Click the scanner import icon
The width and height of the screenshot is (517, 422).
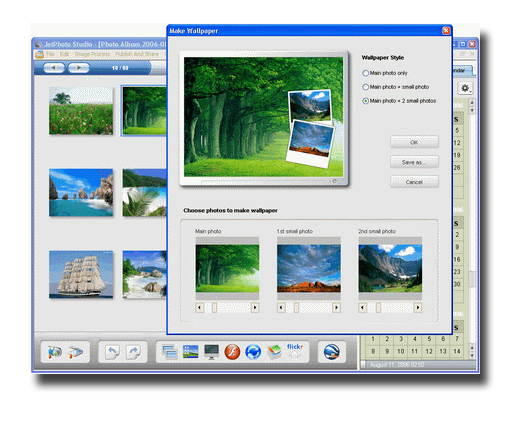[76, 352]
